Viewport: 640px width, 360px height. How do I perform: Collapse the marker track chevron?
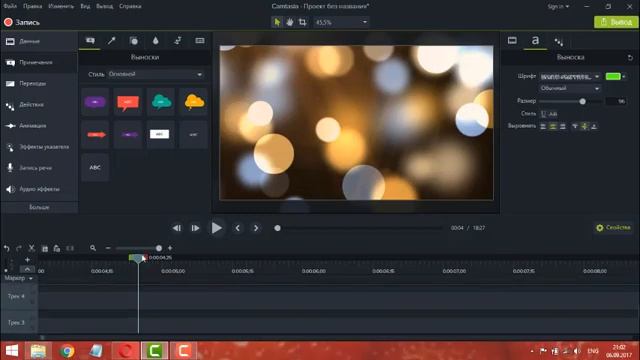tap(27, 269)
